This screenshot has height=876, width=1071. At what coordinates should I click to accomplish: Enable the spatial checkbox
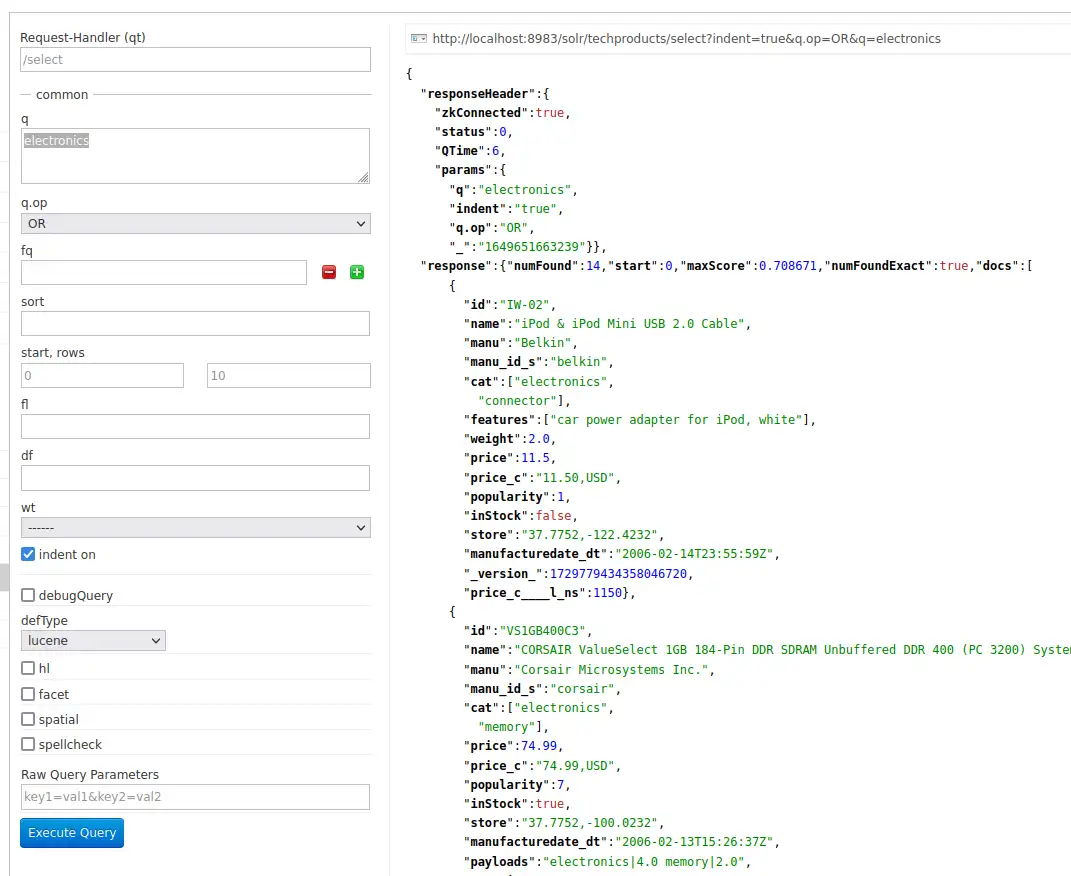[x=28, y=720]
